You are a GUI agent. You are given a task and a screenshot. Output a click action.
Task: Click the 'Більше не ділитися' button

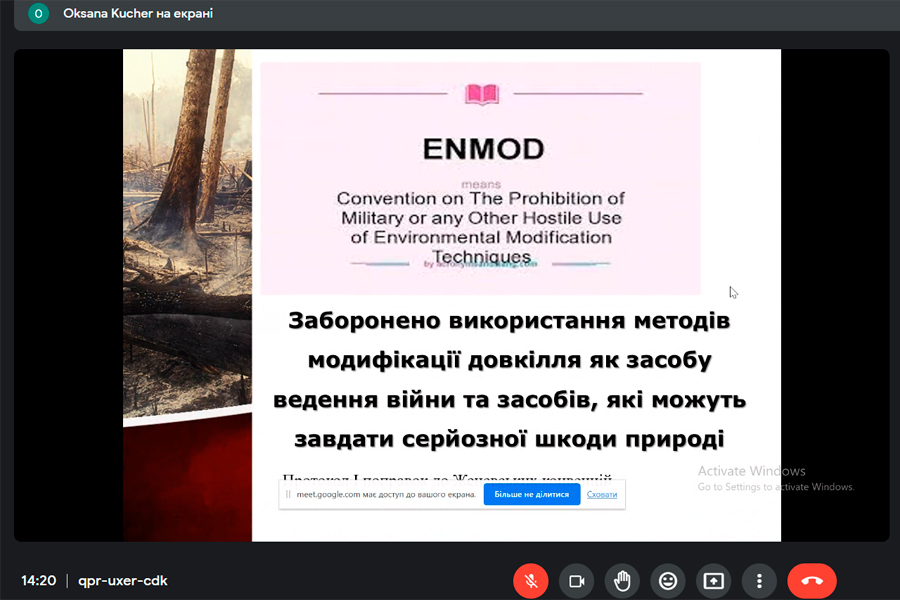point(532,494)
